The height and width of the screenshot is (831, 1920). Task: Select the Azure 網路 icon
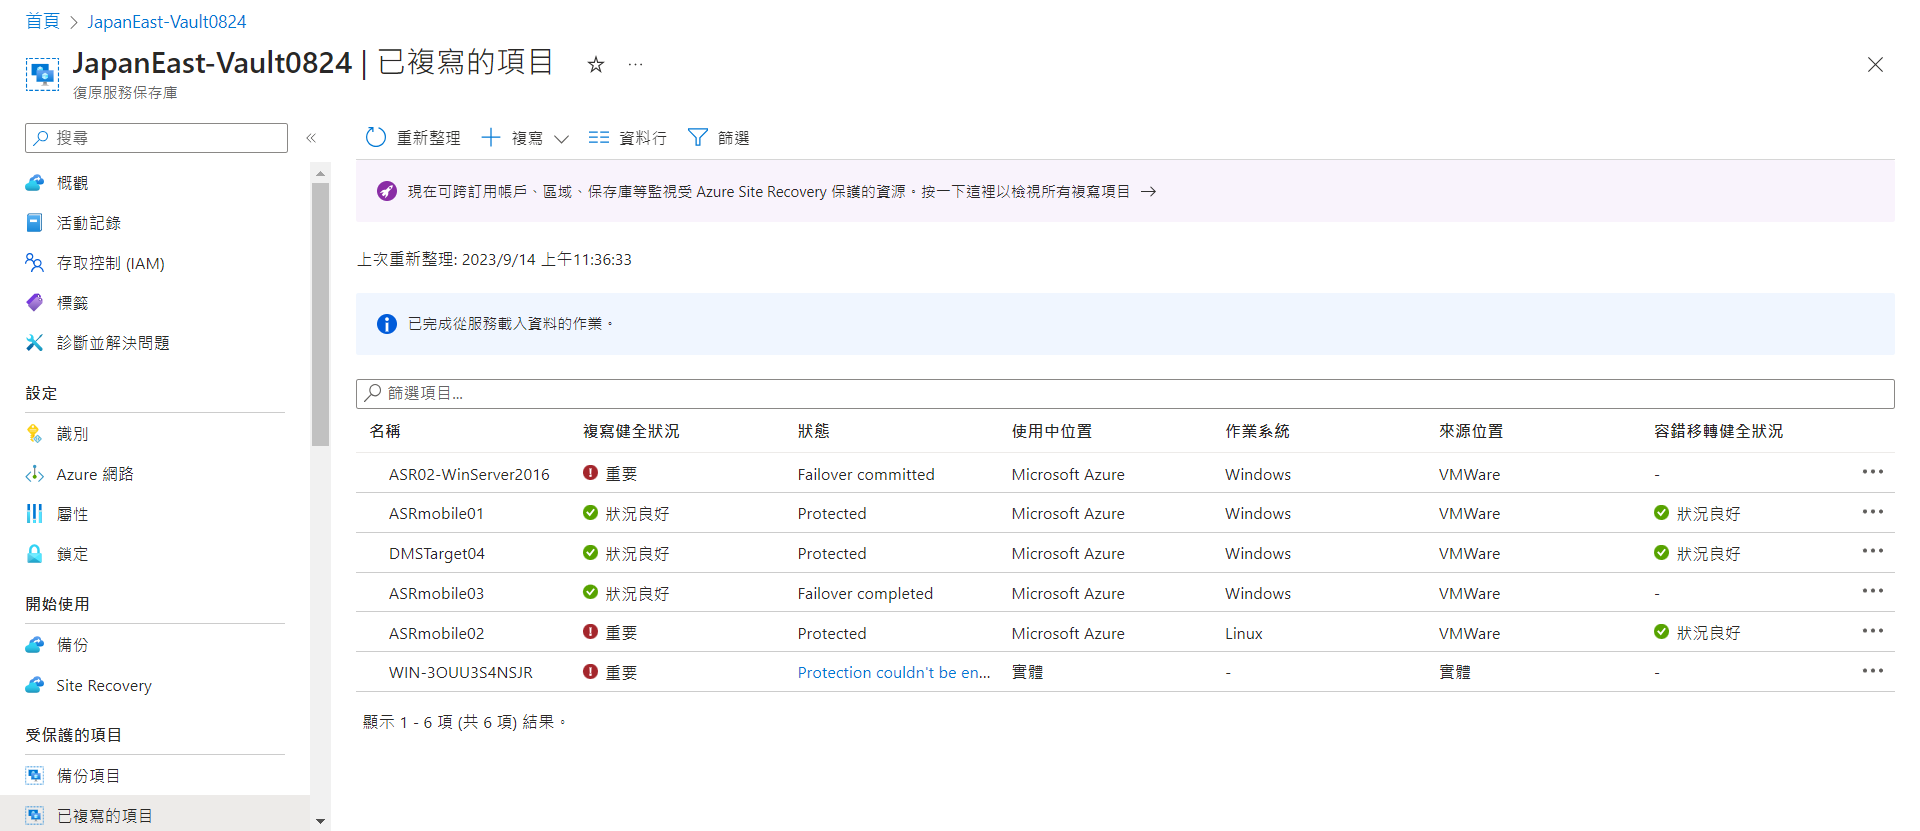pos(35,474)
